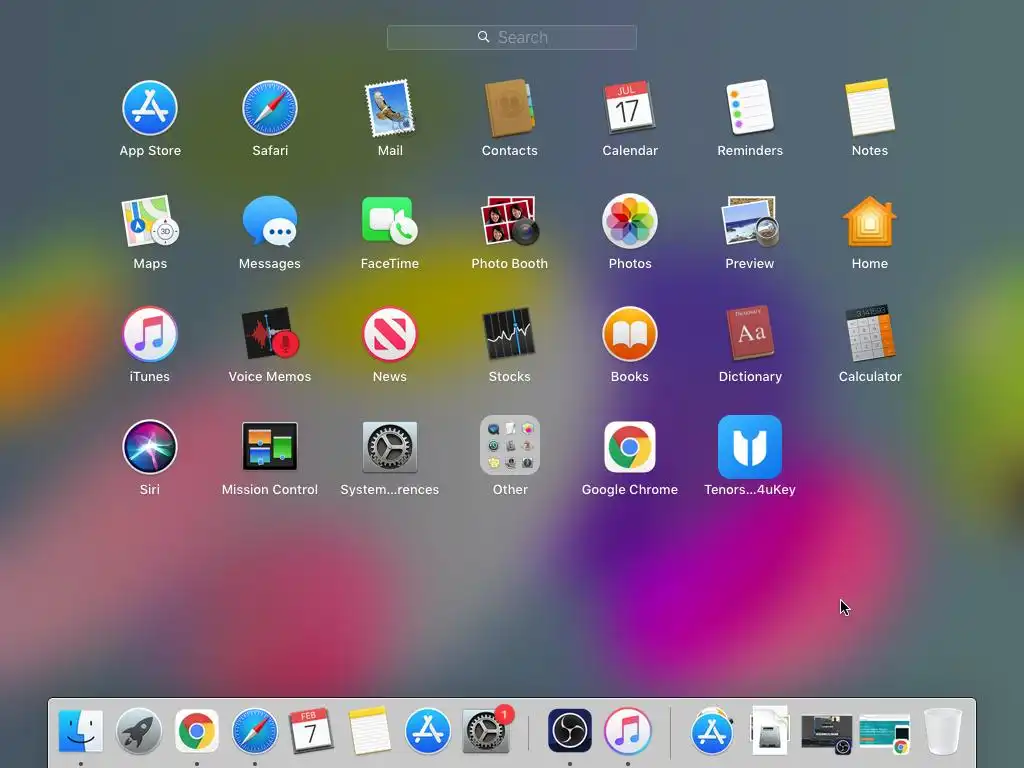Open Calendar showing JUL 17
1024x768 pixels.
pyautogui.click(x=630, y=106)
